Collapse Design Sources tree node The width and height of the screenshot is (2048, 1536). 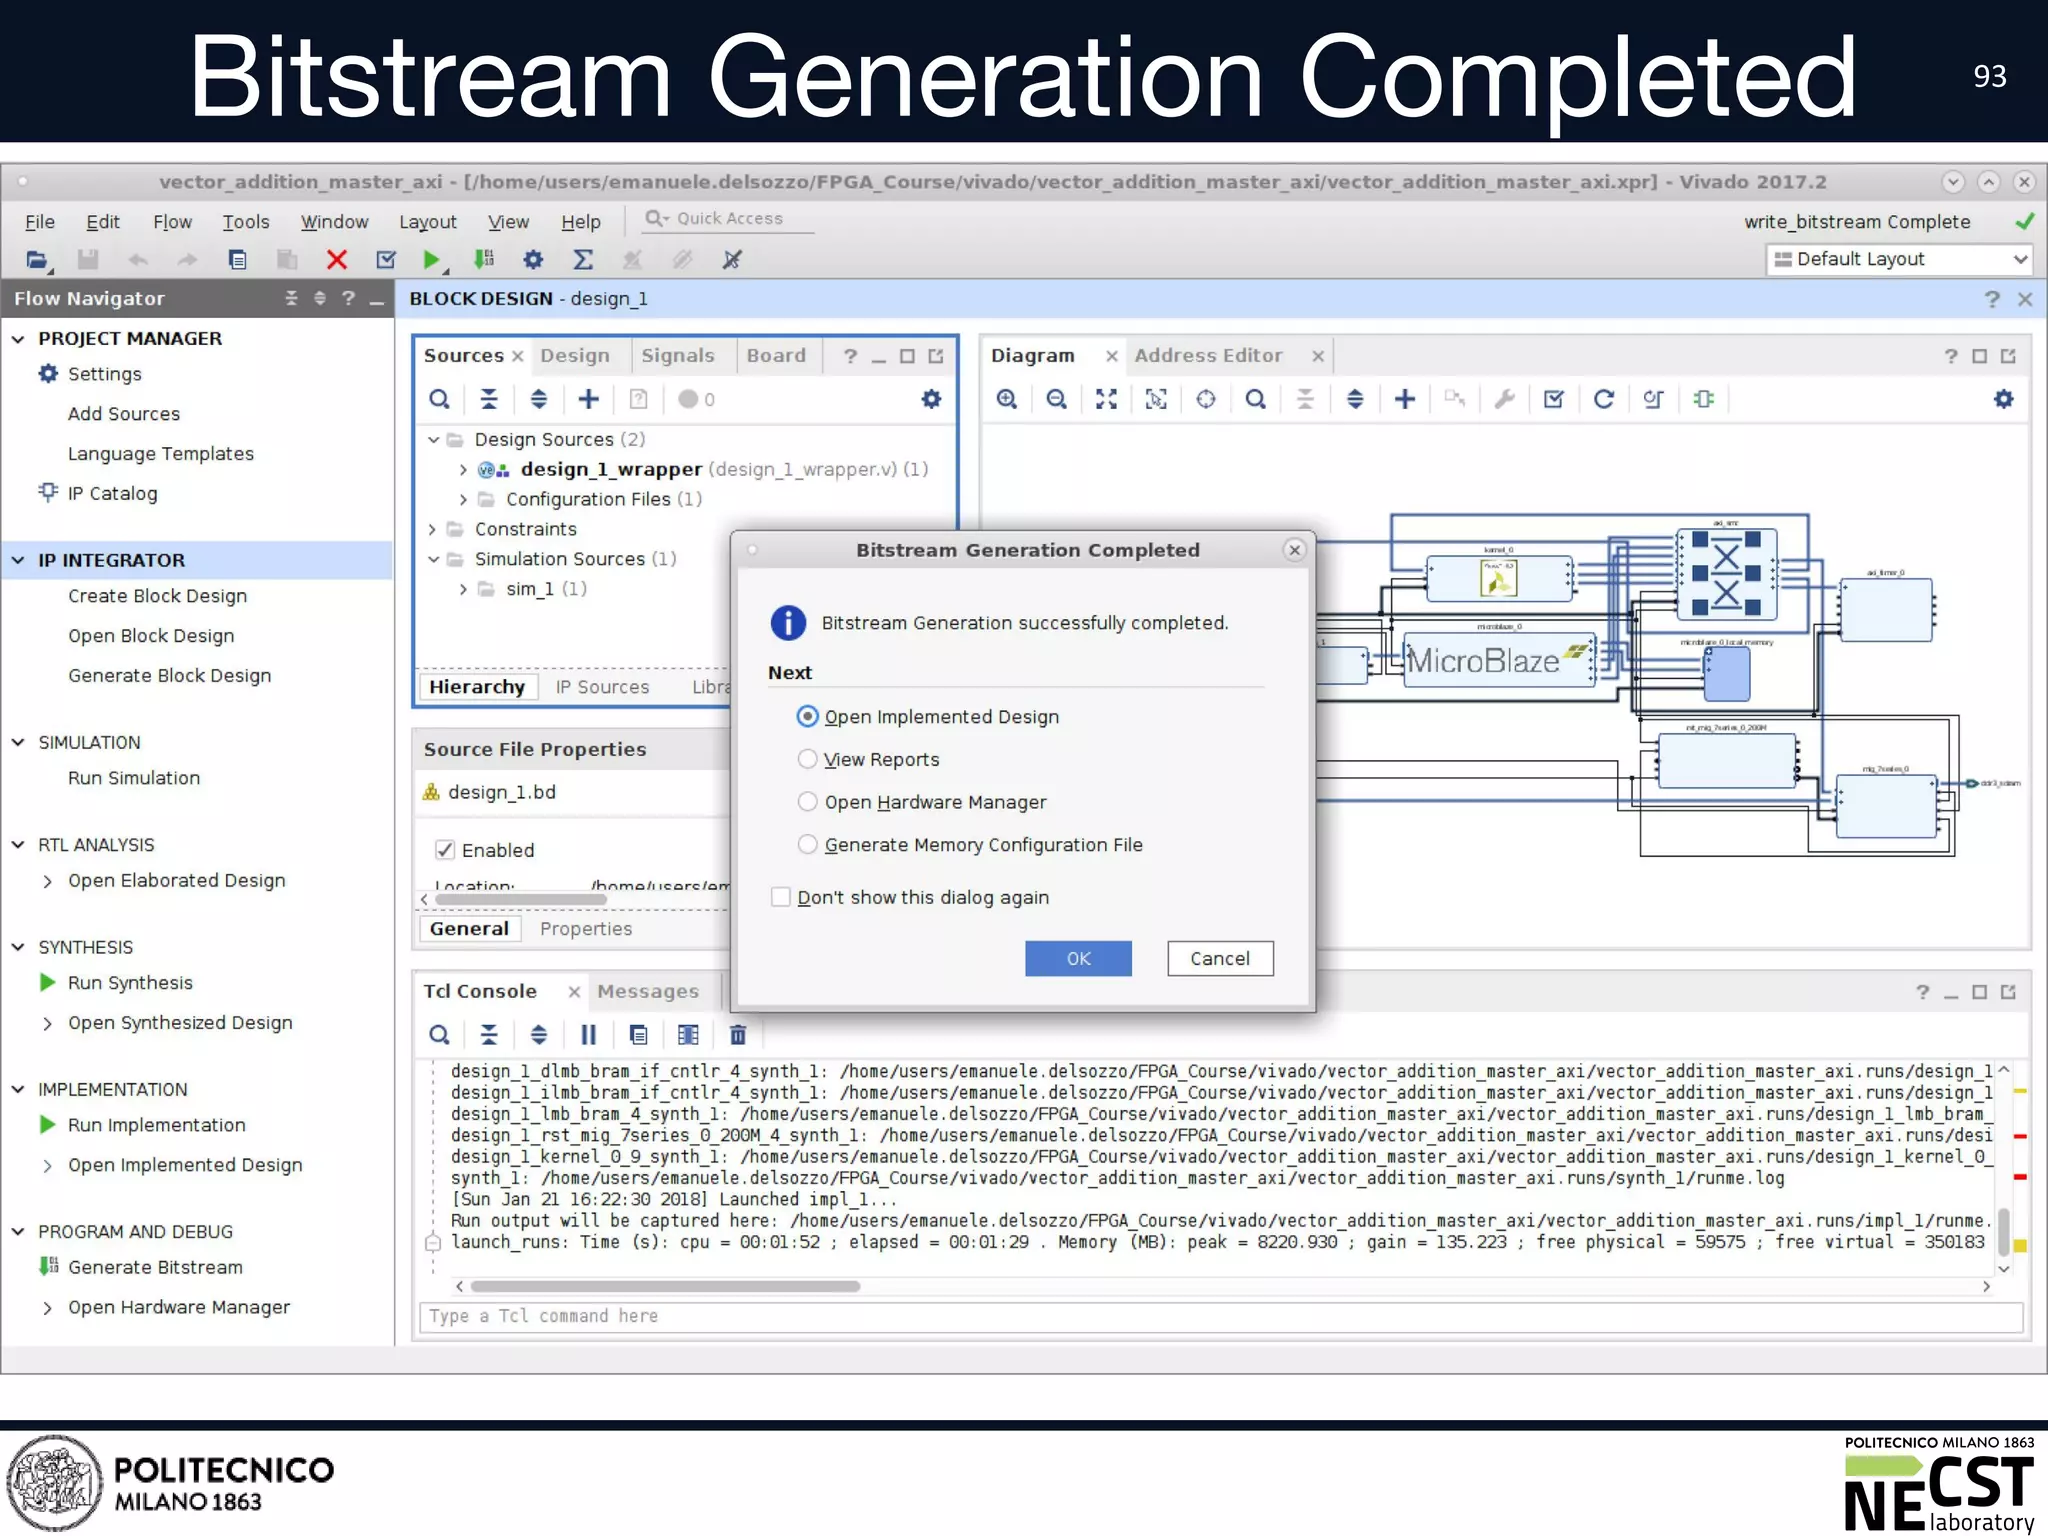[433, 439]
